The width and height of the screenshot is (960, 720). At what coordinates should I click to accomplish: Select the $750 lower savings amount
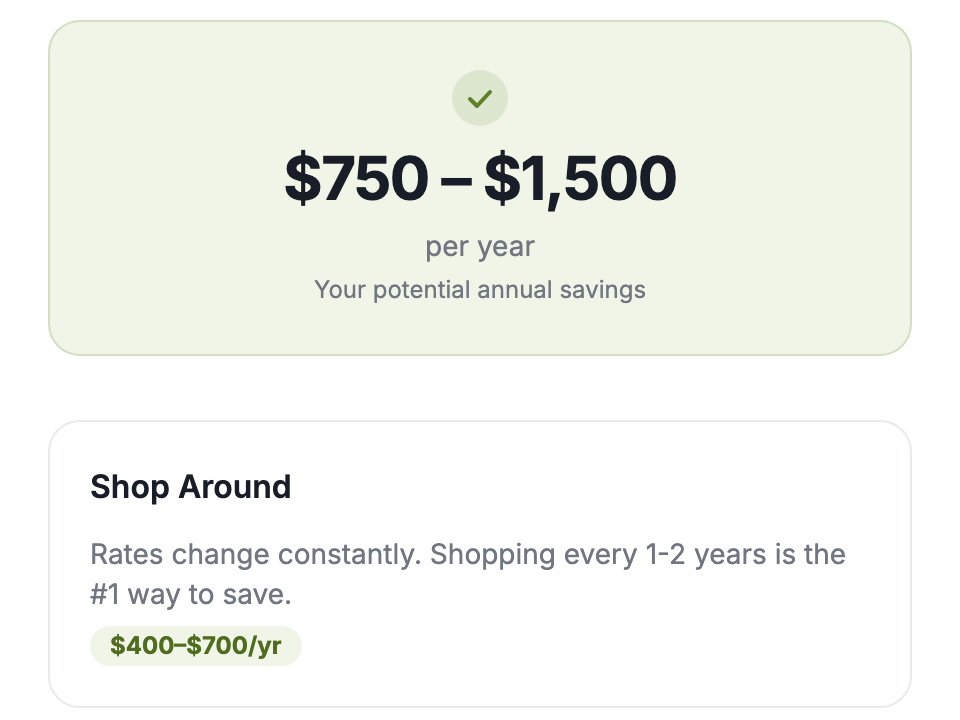pyautogui.click(x=356, y=178)
